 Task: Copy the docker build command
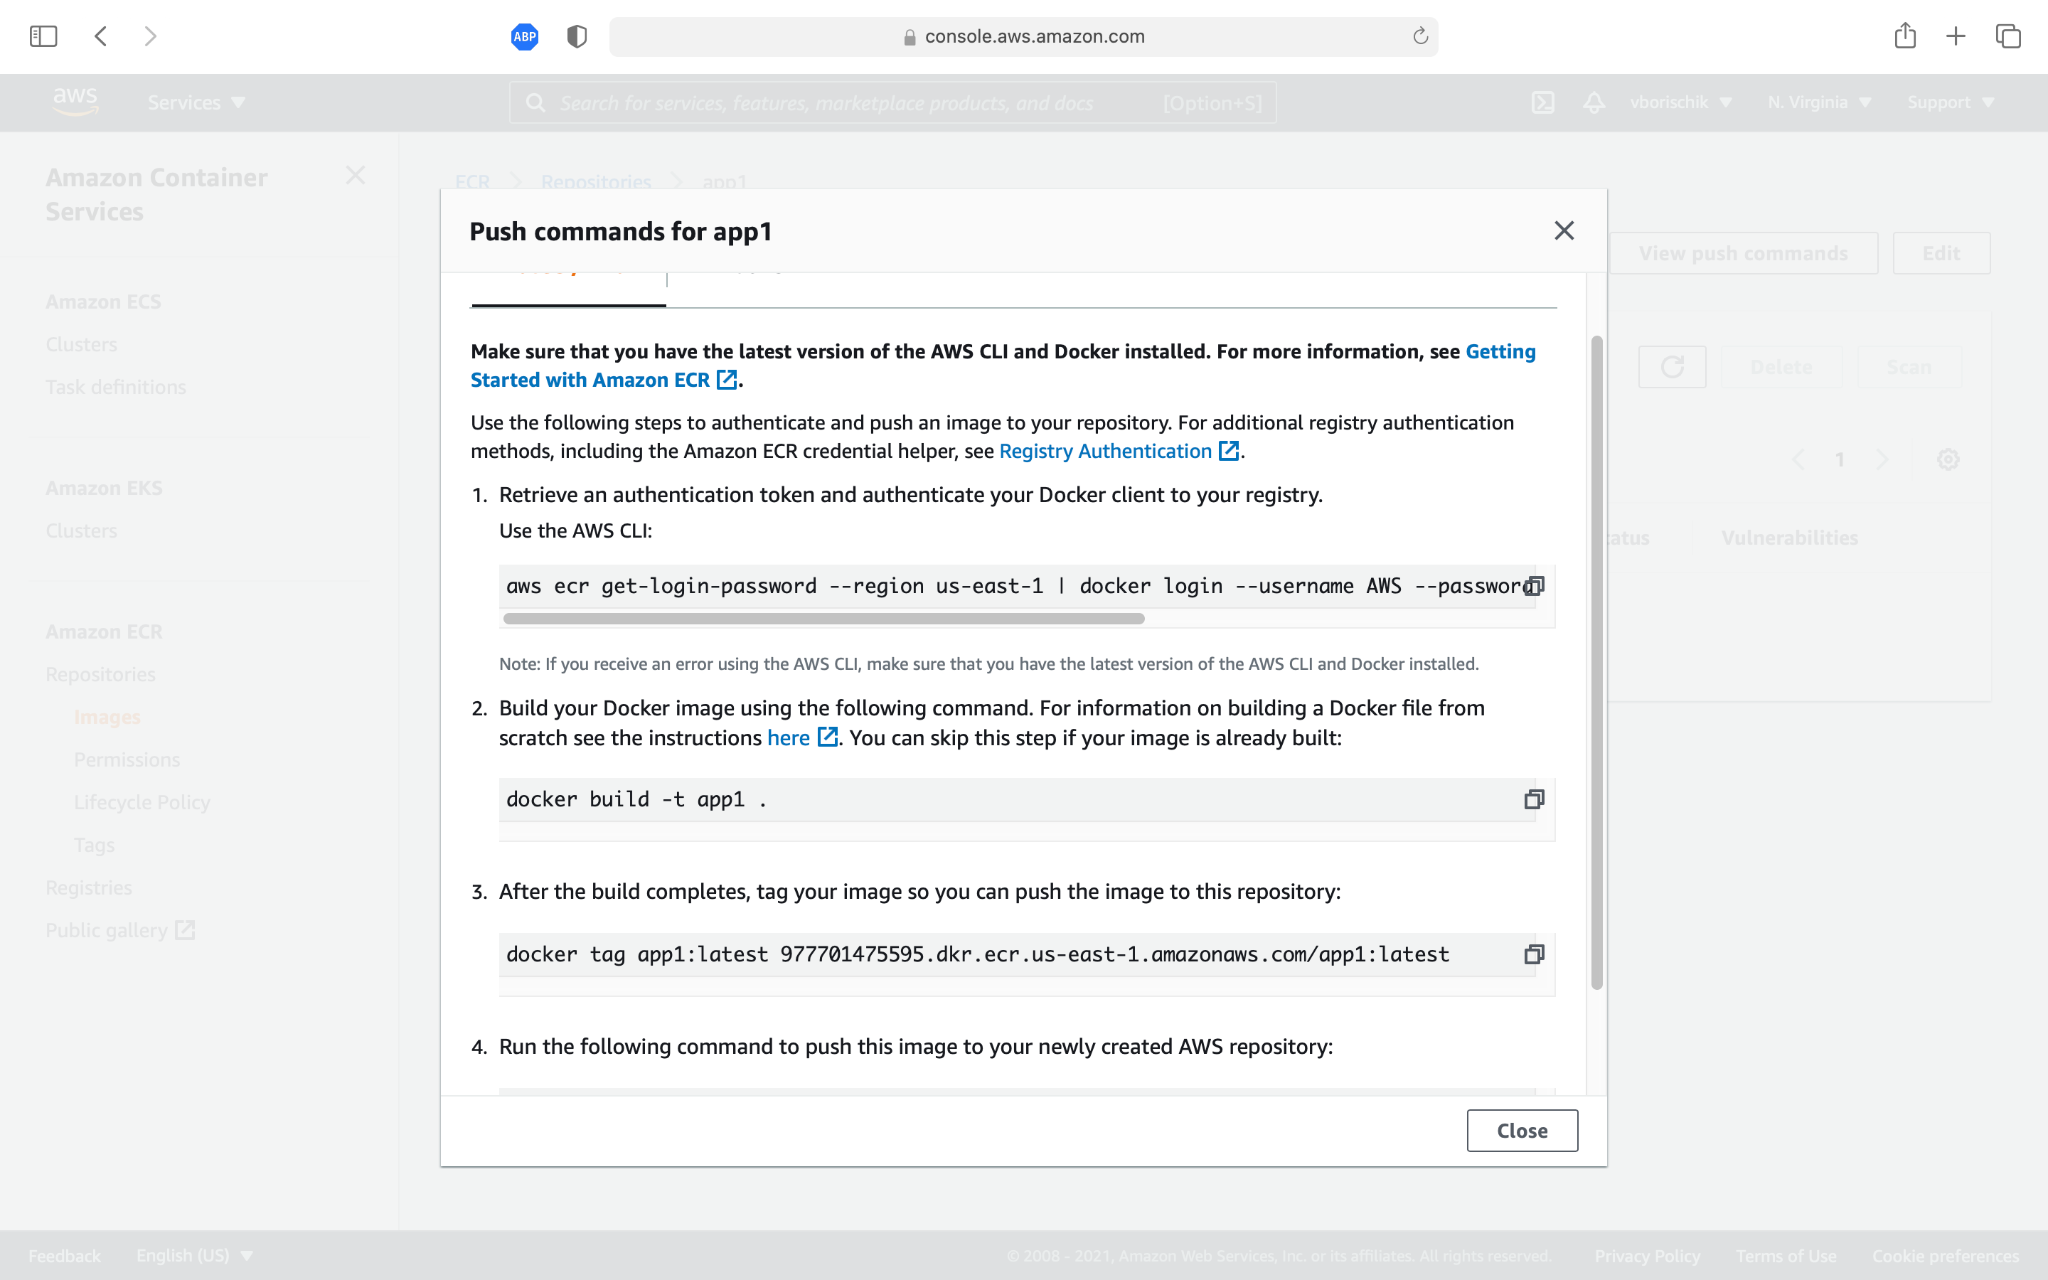click(x=1534, y=799)
